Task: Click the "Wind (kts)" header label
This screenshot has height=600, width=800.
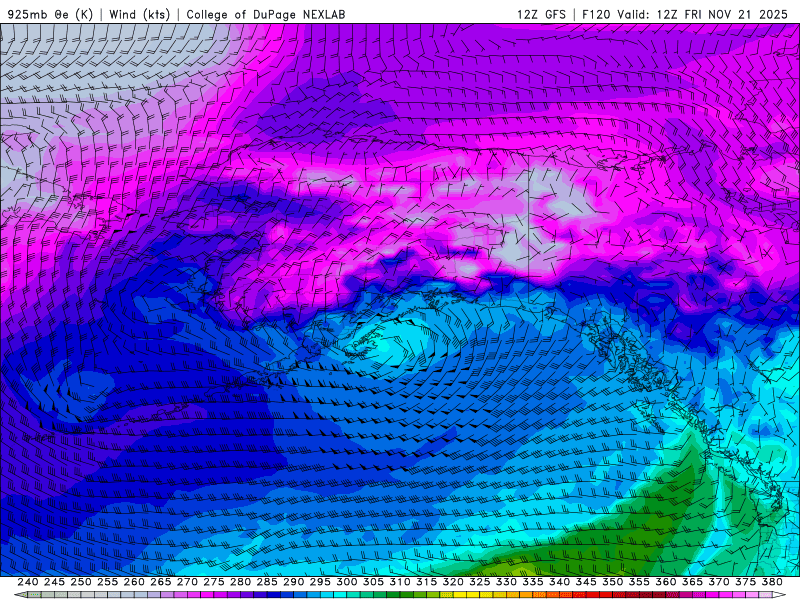Action: pos(140,14)
